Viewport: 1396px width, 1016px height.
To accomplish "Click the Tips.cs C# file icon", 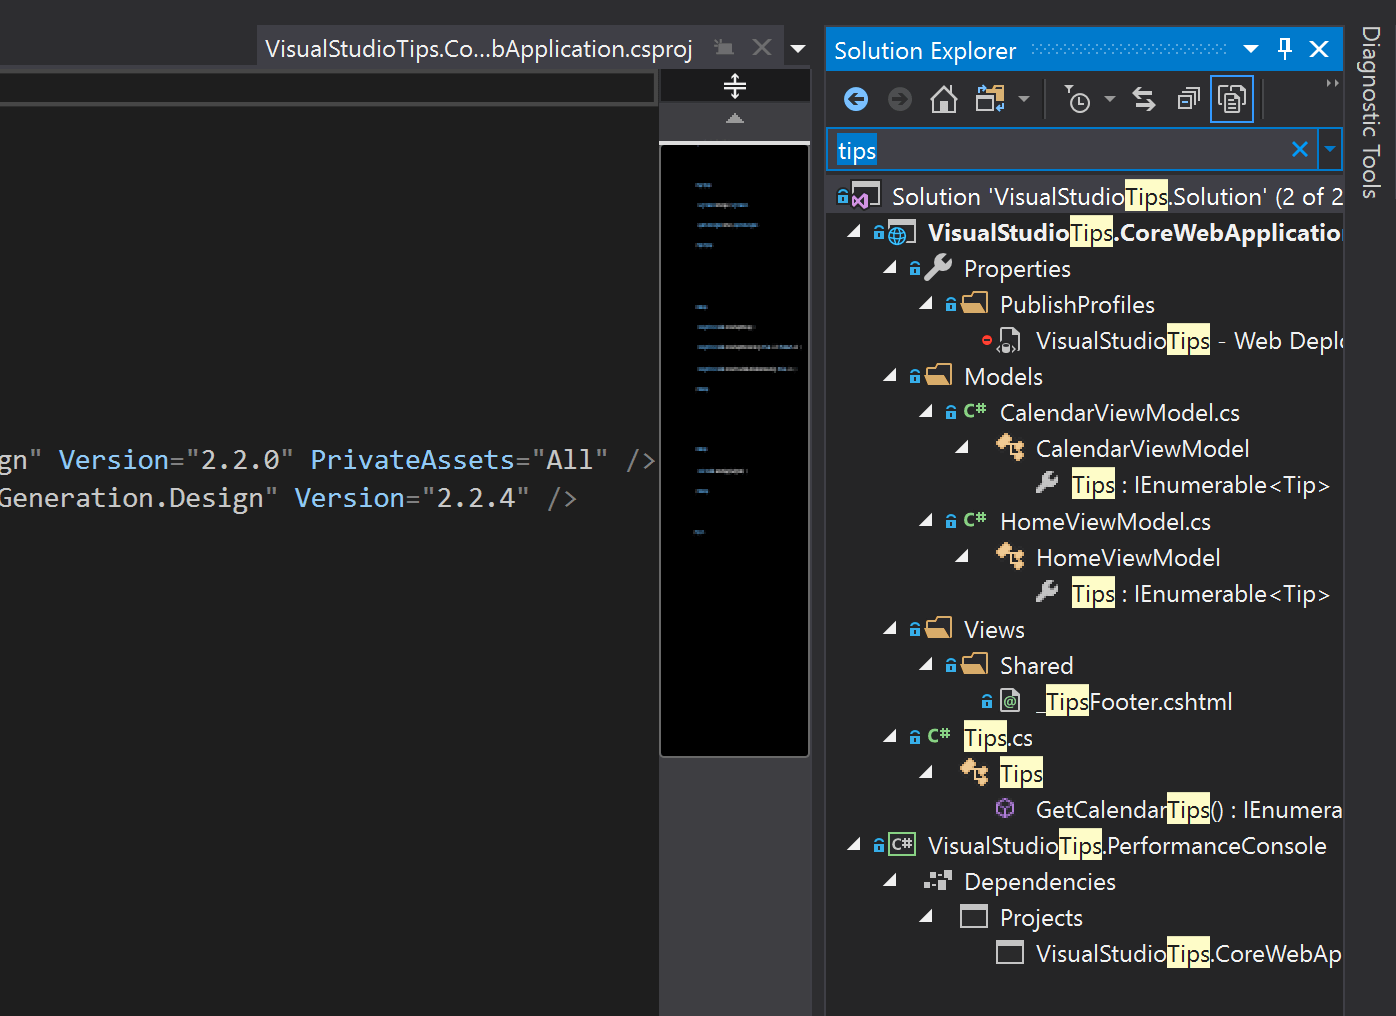I will [939, 735].
